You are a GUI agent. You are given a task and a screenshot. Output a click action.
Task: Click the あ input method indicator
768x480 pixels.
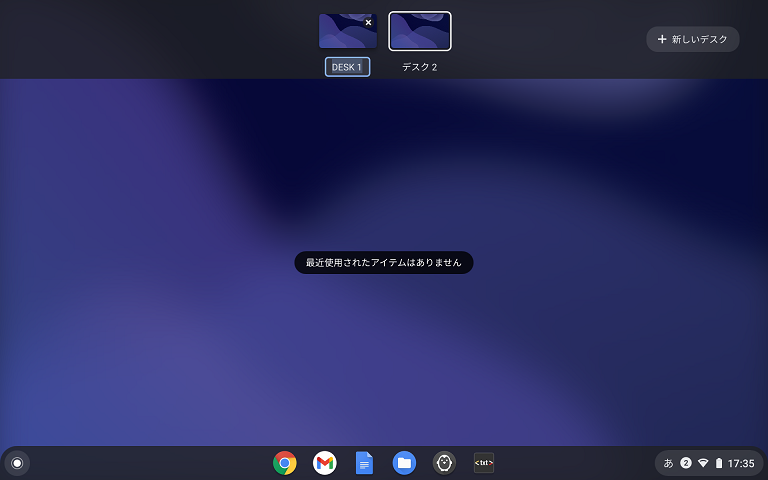[x=668, y=463]
